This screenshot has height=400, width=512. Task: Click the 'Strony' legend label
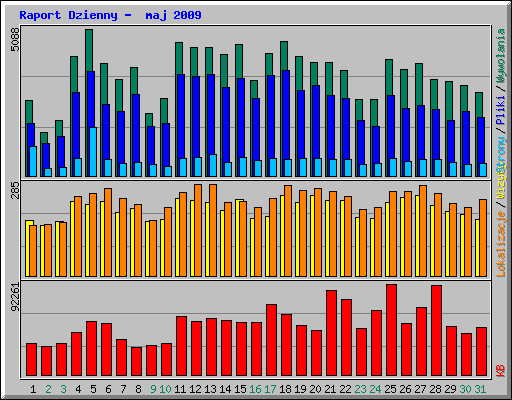[x=501, y=154]
